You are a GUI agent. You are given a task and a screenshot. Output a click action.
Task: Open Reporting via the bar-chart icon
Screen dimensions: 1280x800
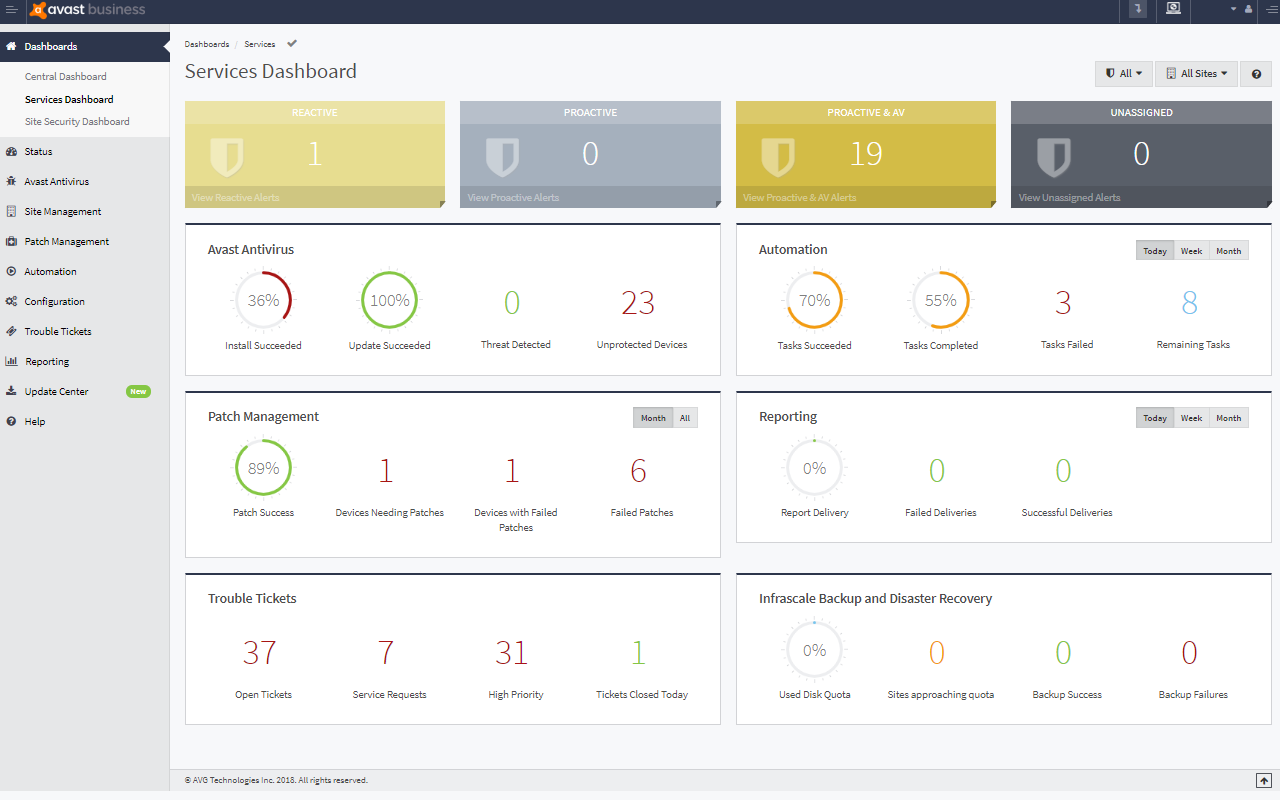coord(10,361)
